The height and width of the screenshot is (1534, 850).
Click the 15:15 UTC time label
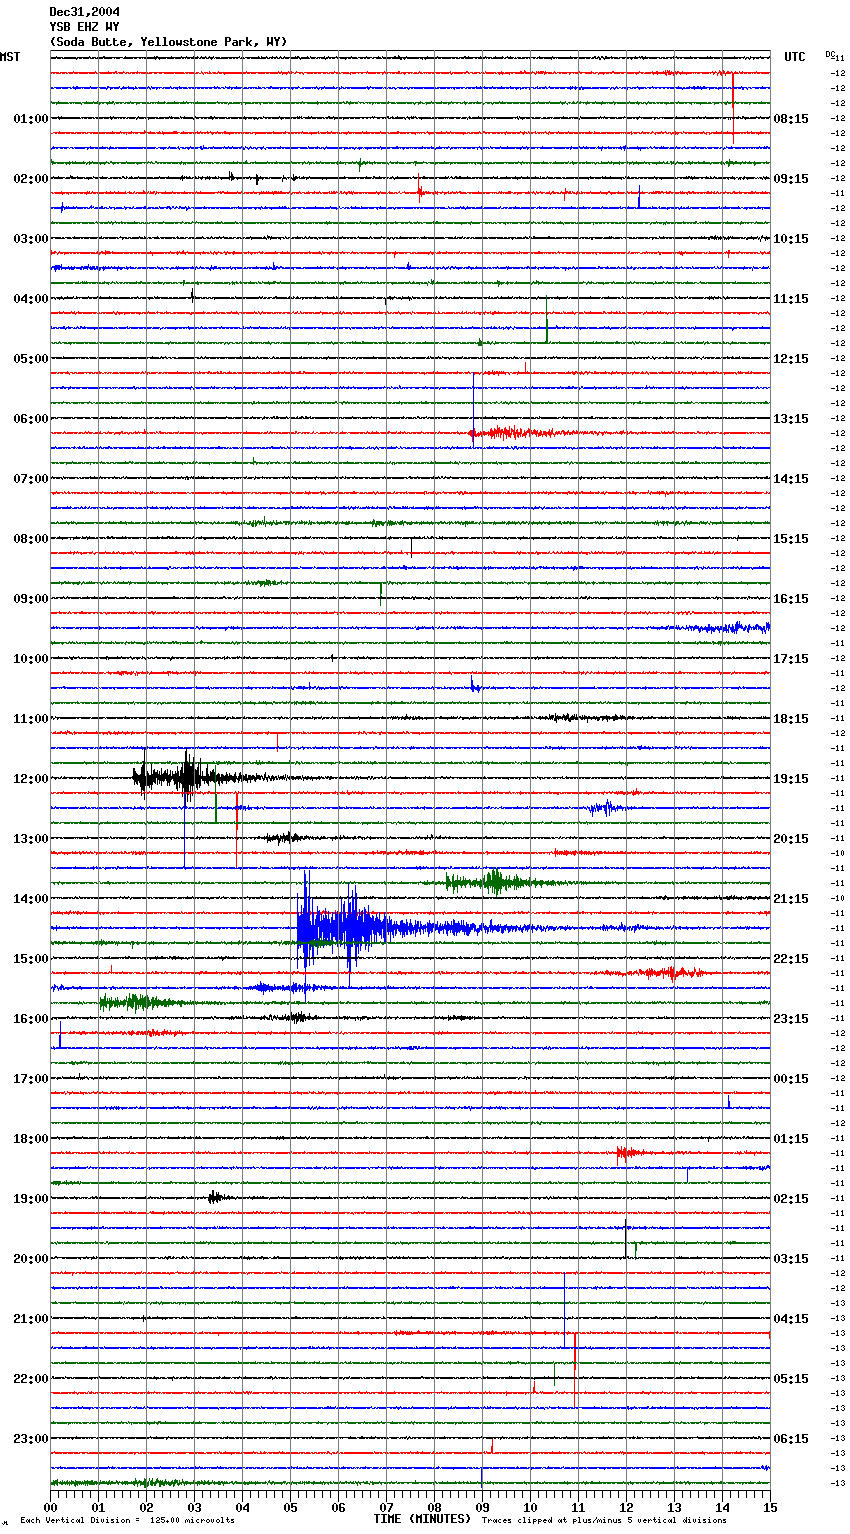791,538
